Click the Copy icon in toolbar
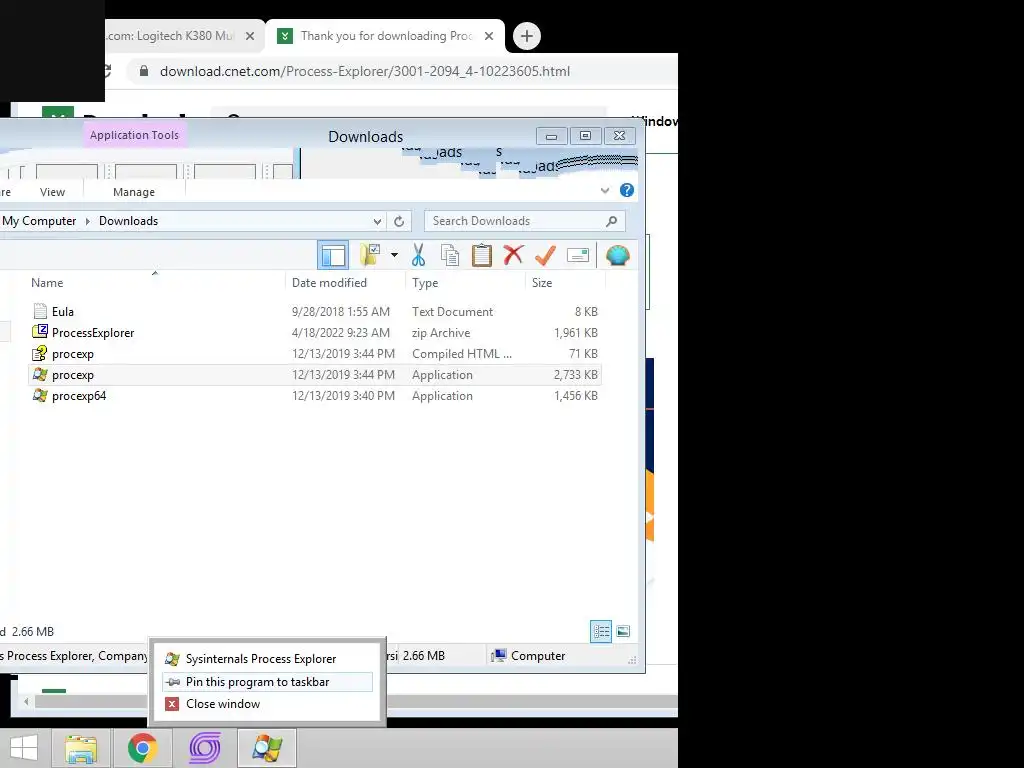1024x768 pixels. coord(450,255)
